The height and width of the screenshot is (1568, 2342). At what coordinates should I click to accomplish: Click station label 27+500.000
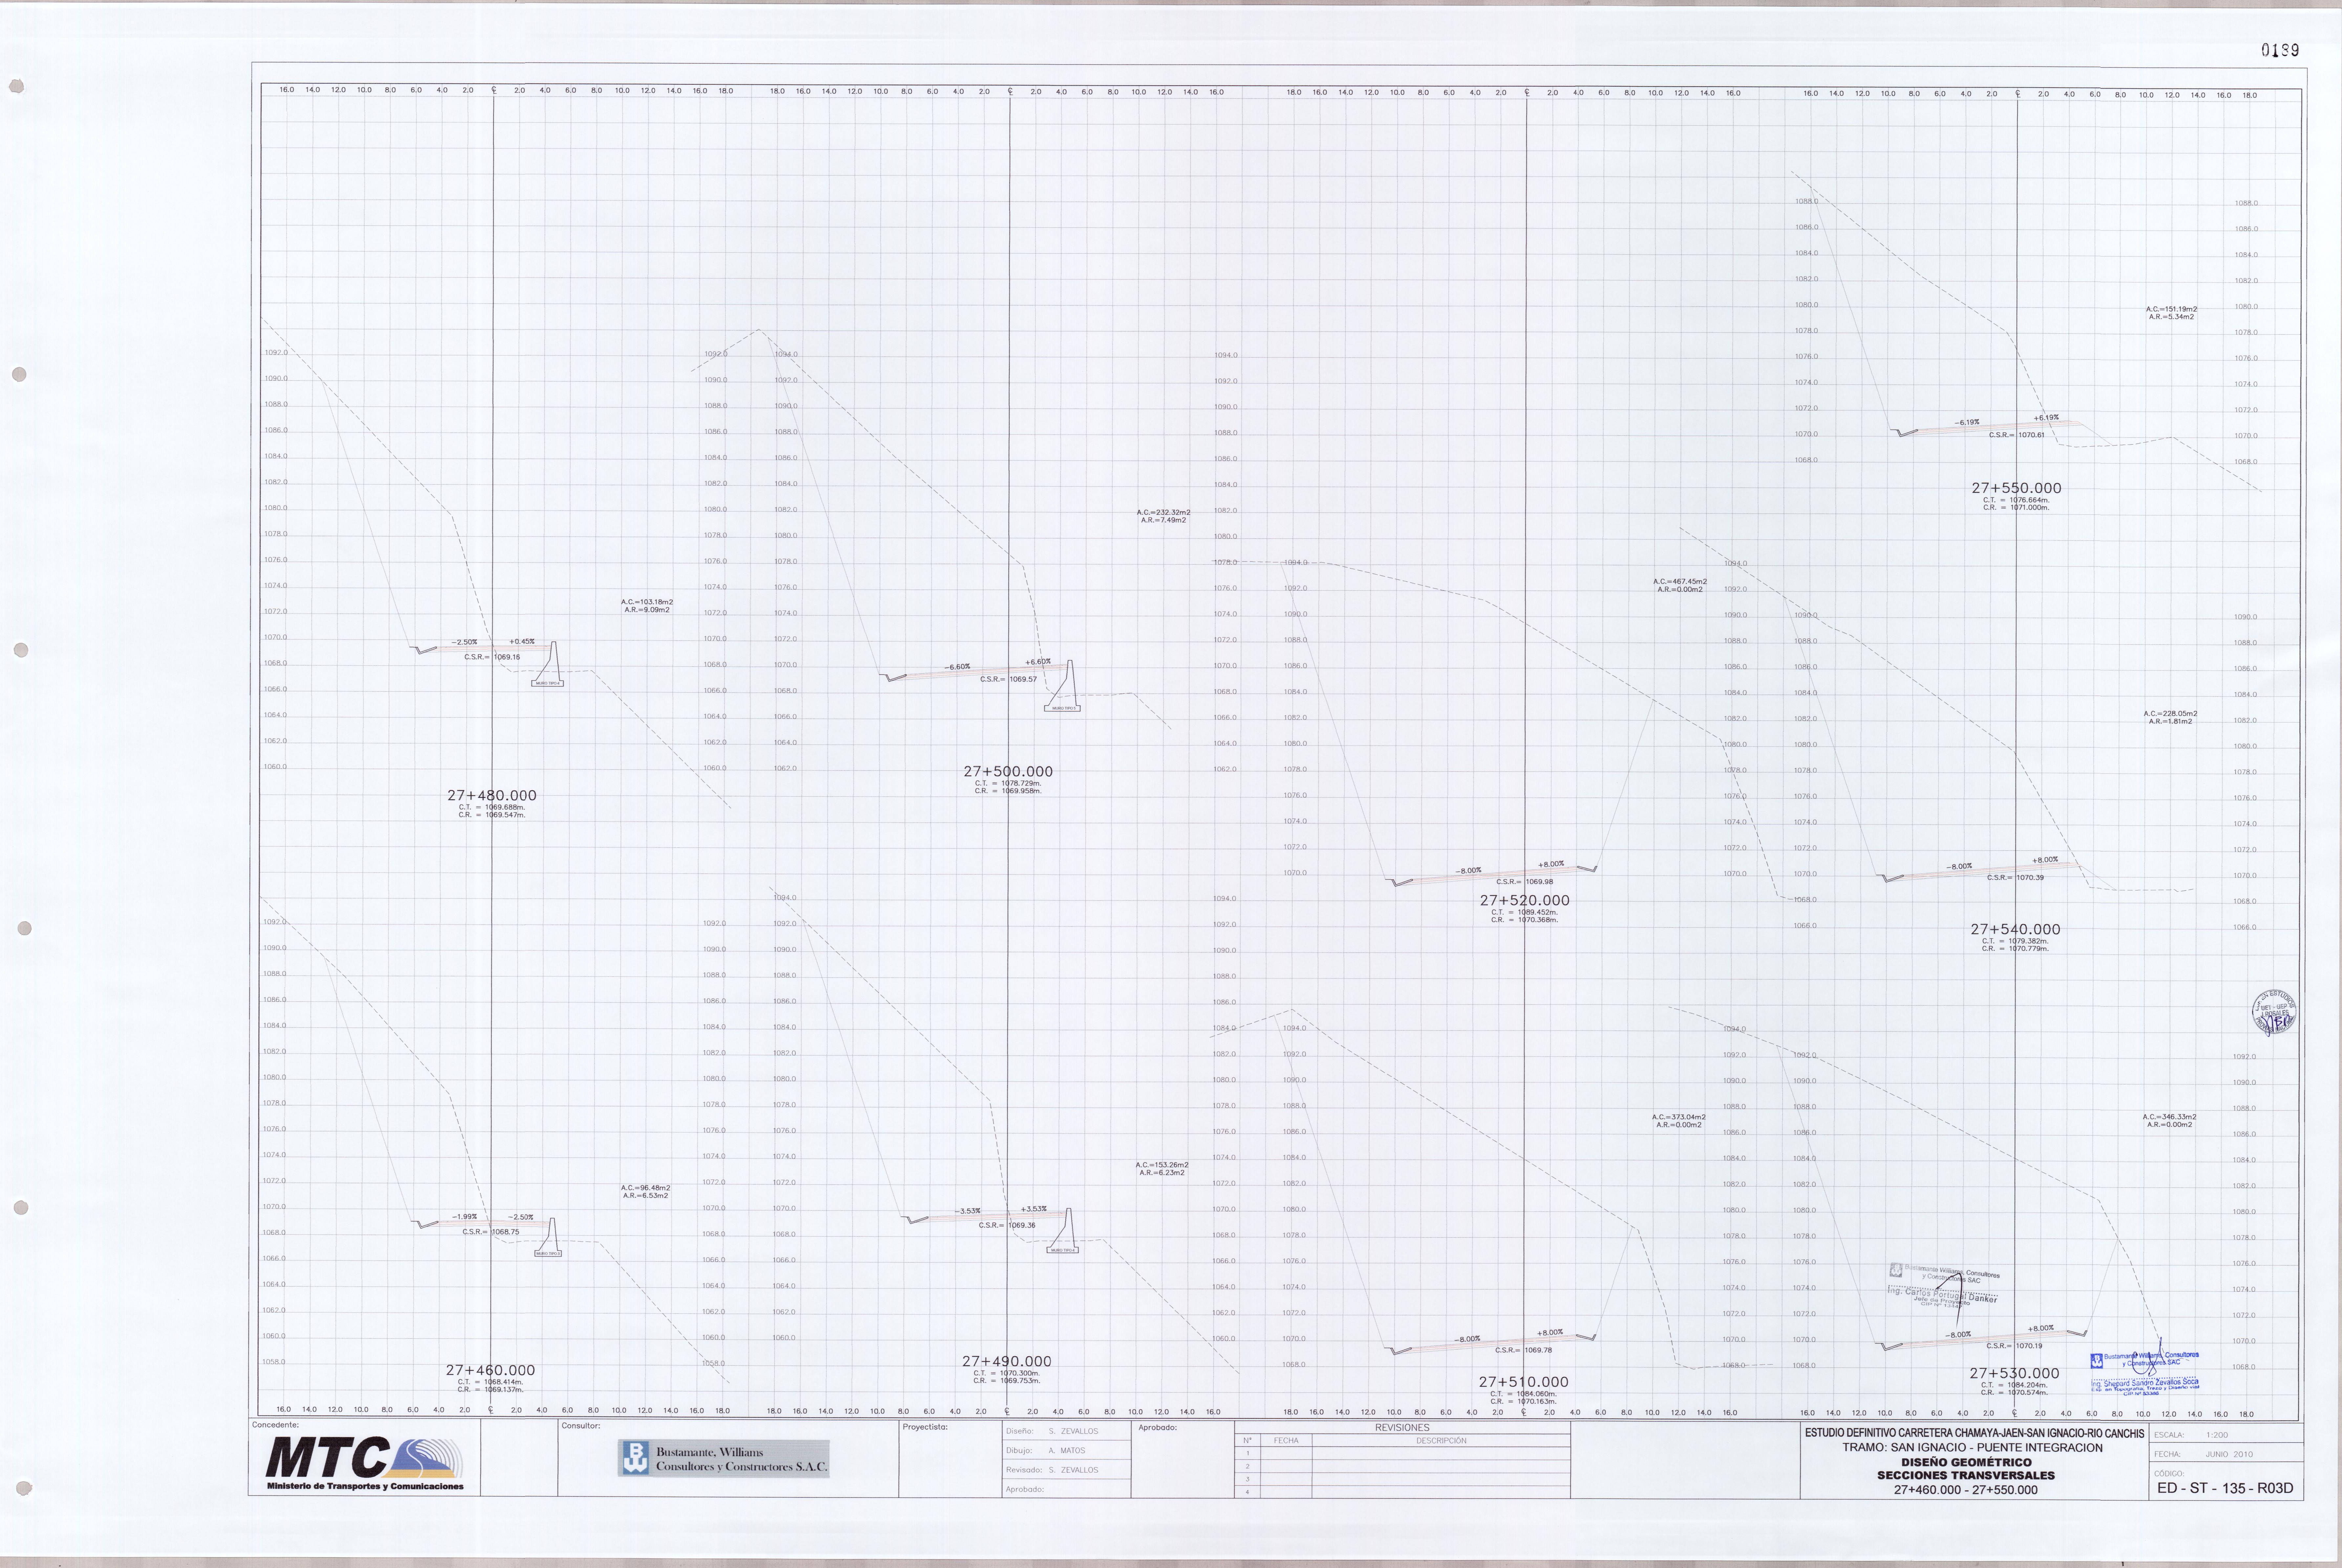[x=1008, y=771]
